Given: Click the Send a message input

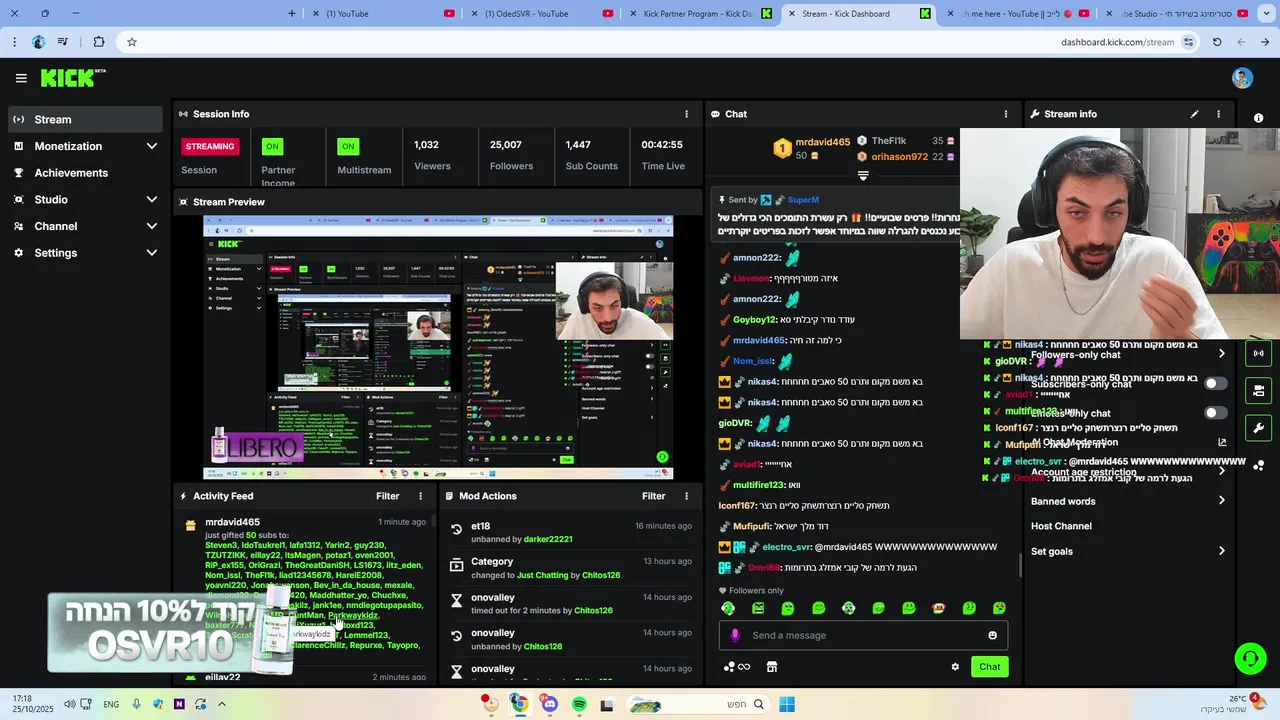Looking at the screenshot, I should (x=863, y=635).
